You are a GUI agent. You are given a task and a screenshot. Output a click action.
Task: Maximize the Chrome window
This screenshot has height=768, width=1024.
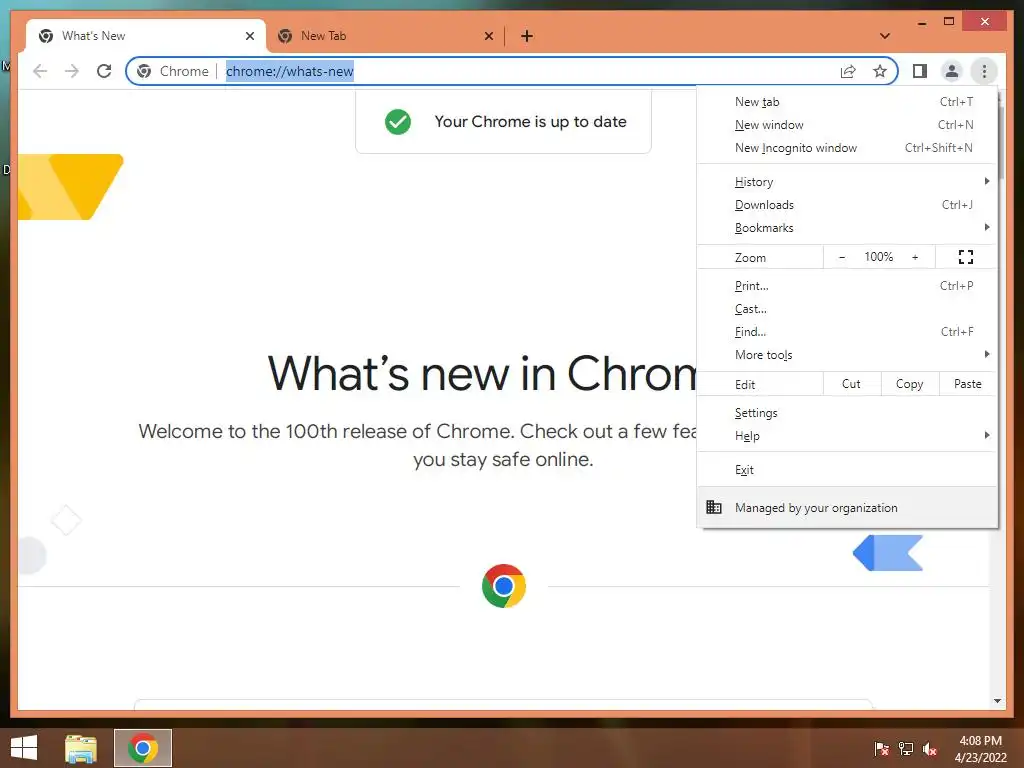949,22
